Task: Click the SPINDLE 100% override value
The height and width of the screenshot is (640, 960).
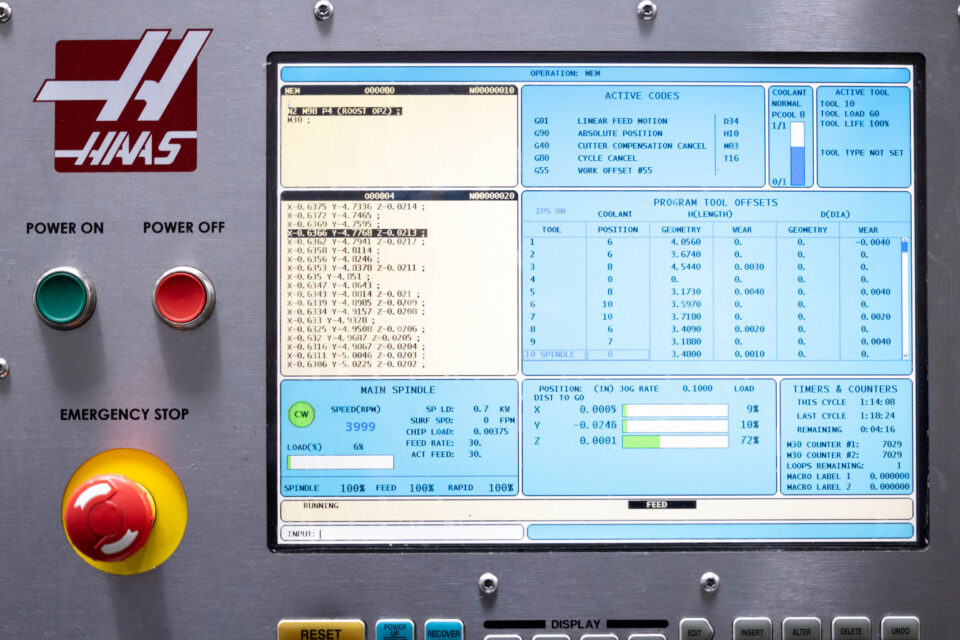Action: [x=352, y=488]
